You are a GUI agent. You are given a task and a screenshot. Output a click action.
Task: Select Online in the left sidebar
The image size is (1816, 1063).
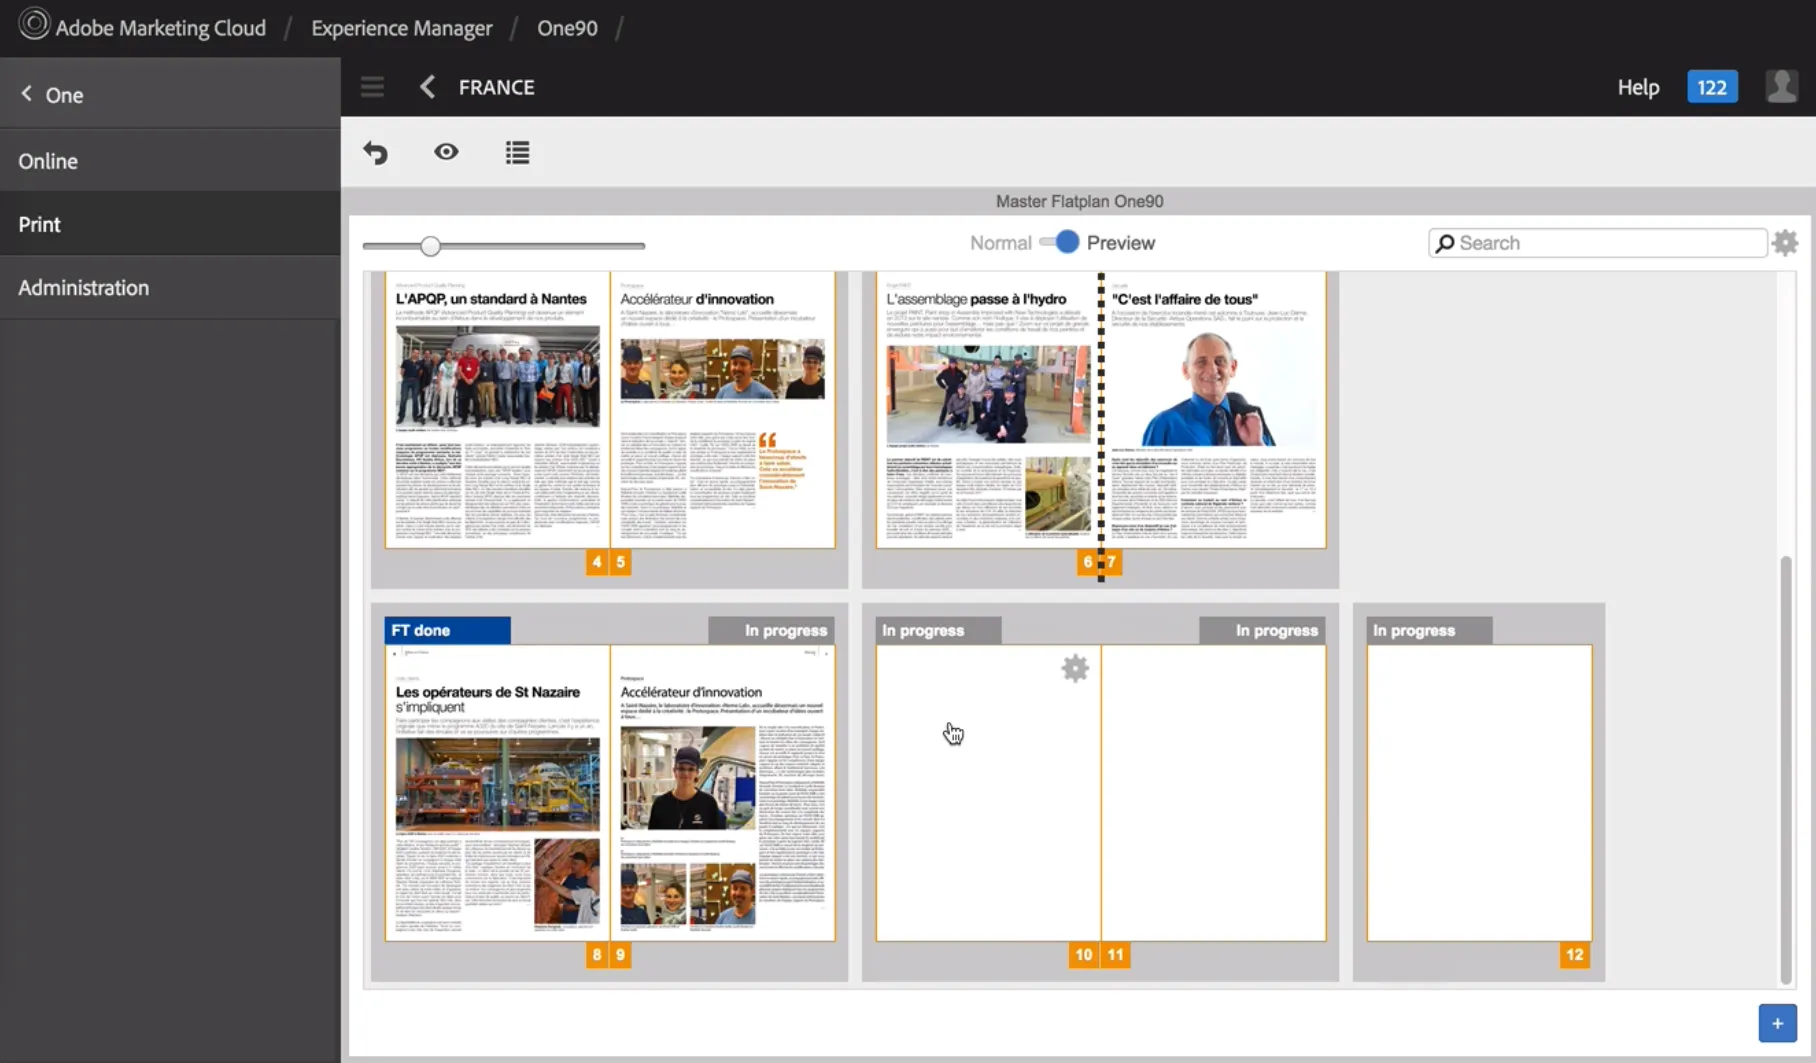click(x=48, y=161)
